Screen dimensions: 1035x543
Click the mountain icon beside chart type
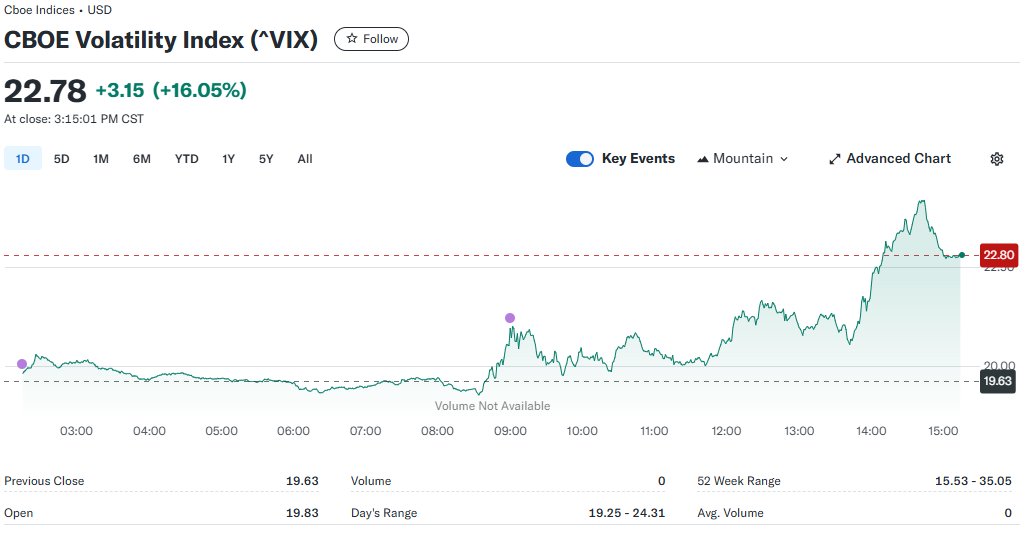tap(703, 159)
